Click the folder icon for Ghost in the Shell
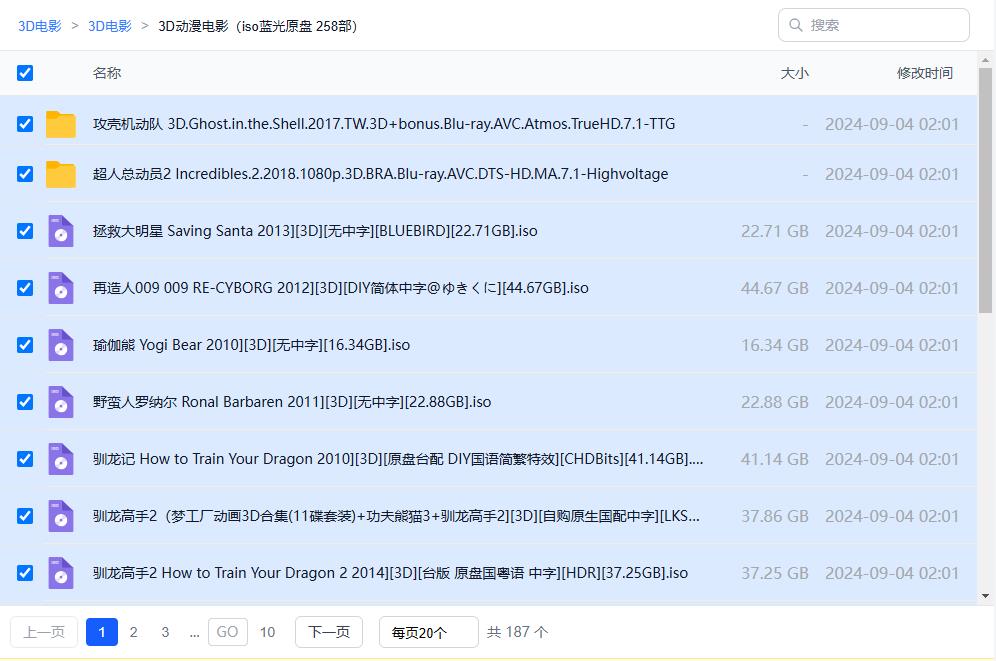Viewport: 996px width, 661px height. [61, 124]
